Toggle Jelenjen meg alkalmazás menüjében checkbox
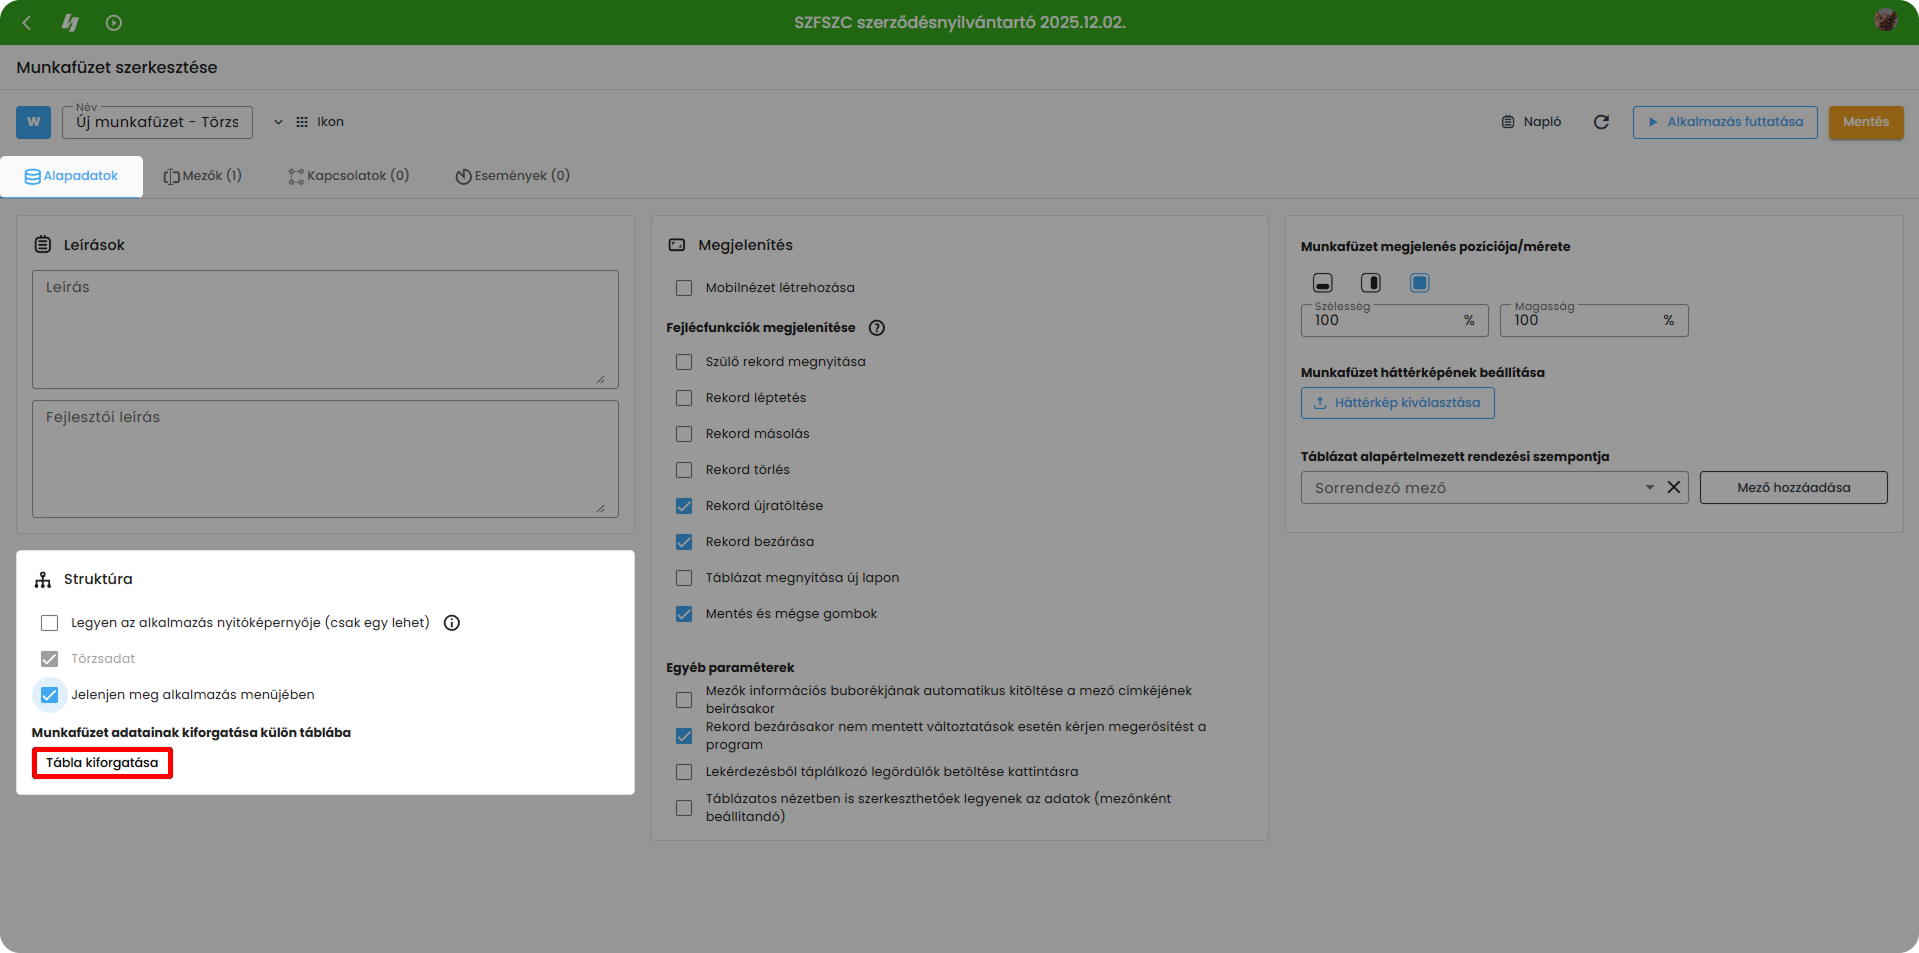The image size is (1919, 953). [49, 695]
